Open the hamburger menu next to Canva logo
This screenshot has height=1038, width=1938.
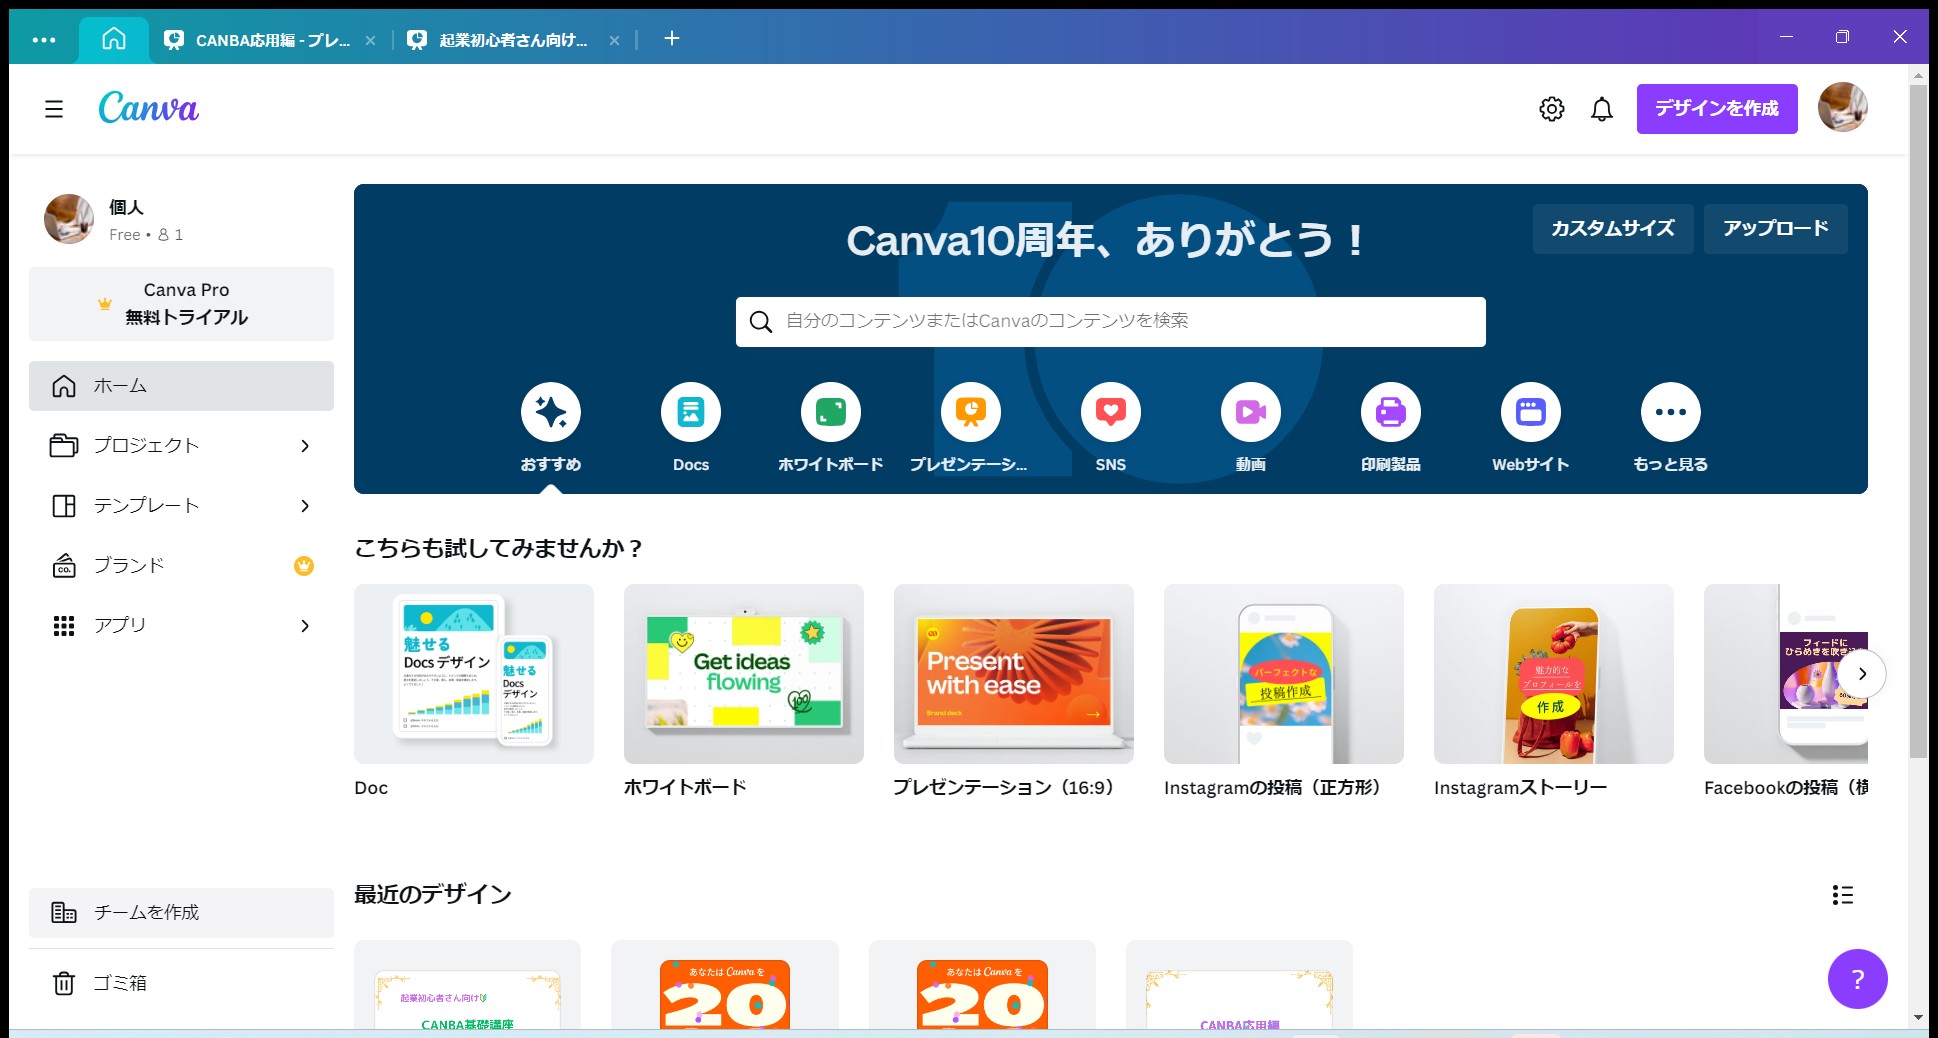tap(54, 109)
